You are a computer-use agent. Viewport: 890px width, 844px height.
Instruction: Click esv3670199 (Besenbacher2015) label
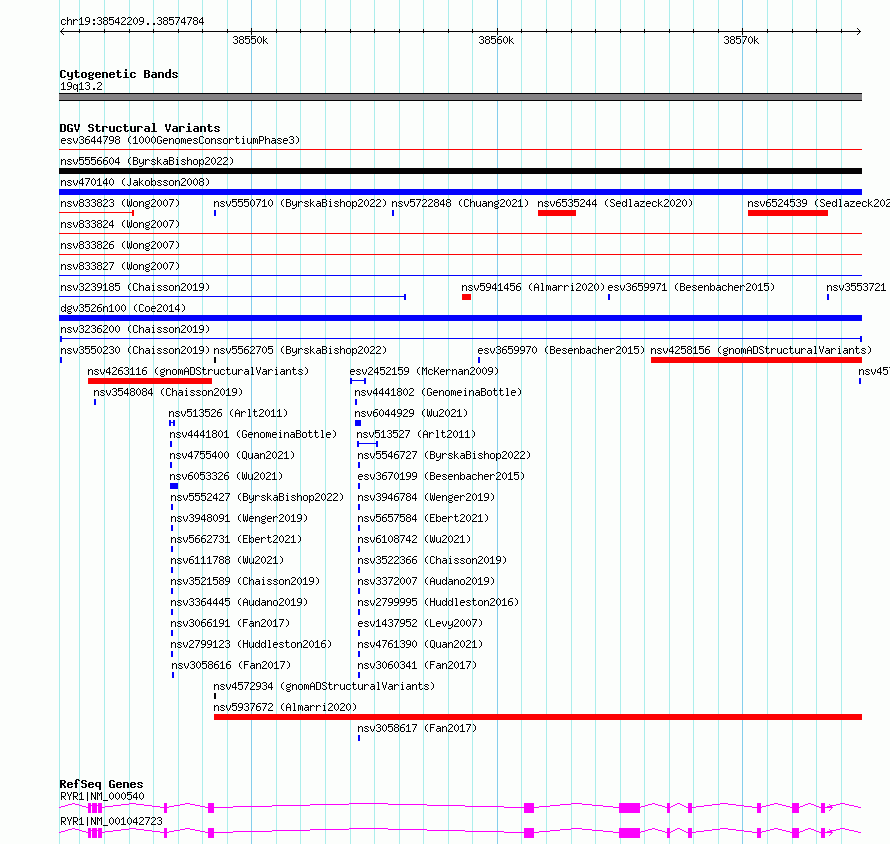441,476
